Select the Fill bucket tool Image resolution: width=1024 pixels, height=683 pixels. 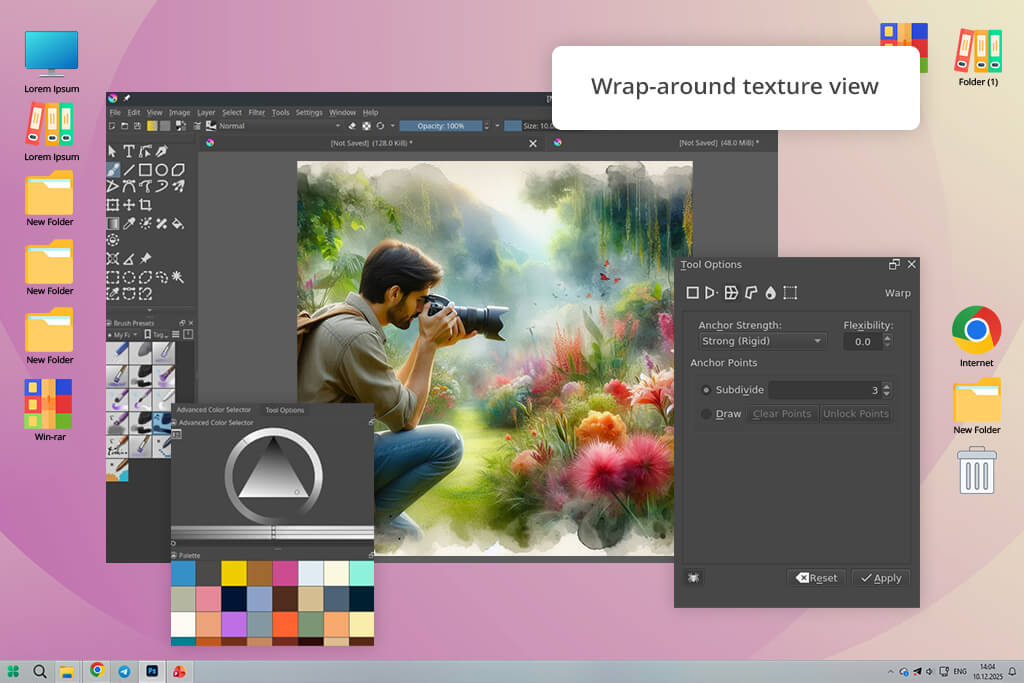[177, 223]
